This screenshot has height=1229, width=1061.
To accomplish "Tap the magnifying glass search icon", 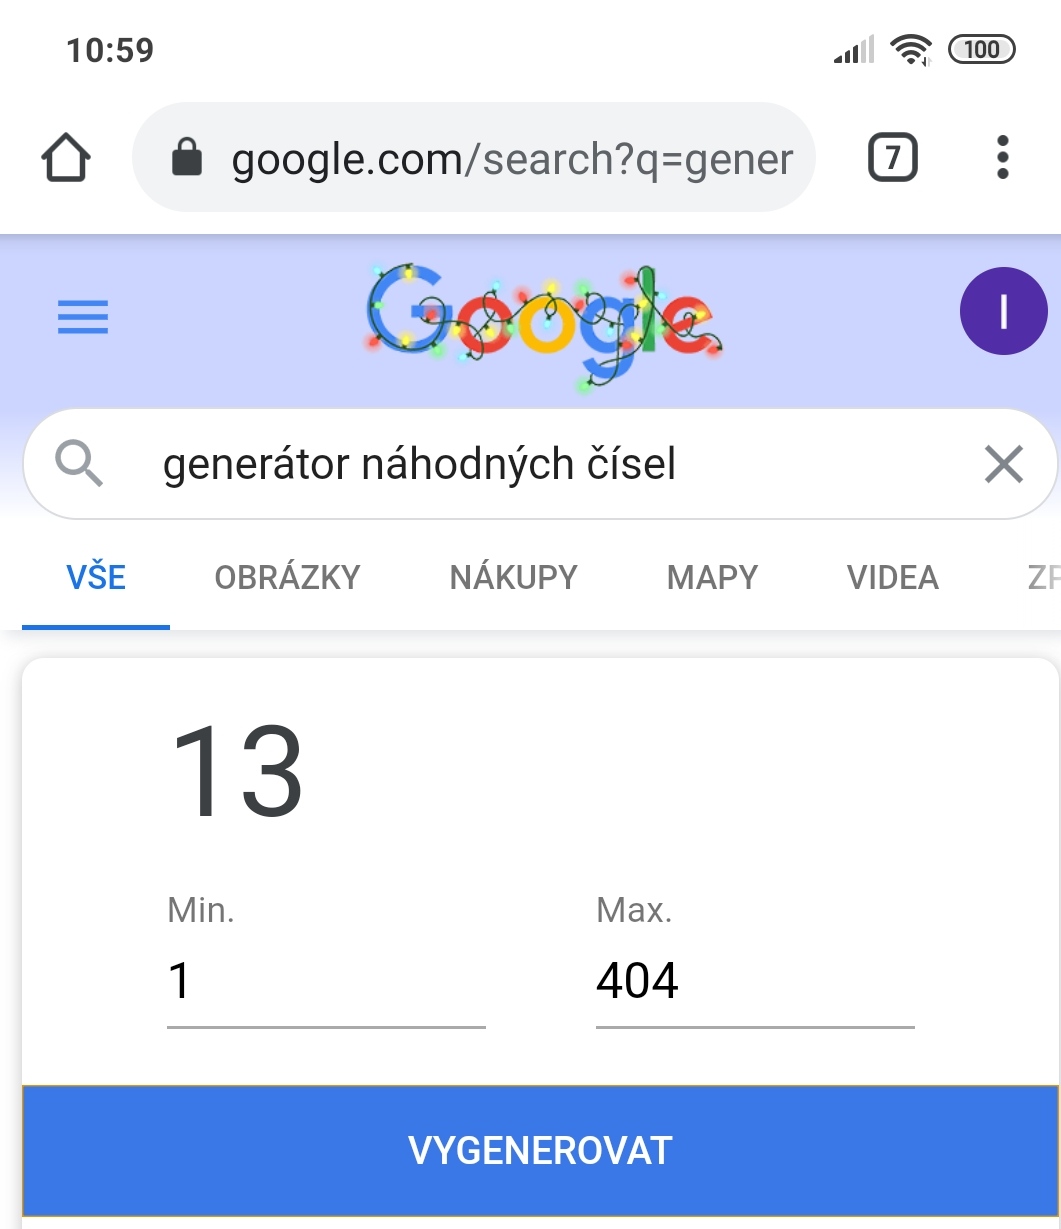I will tap(79, 464).
